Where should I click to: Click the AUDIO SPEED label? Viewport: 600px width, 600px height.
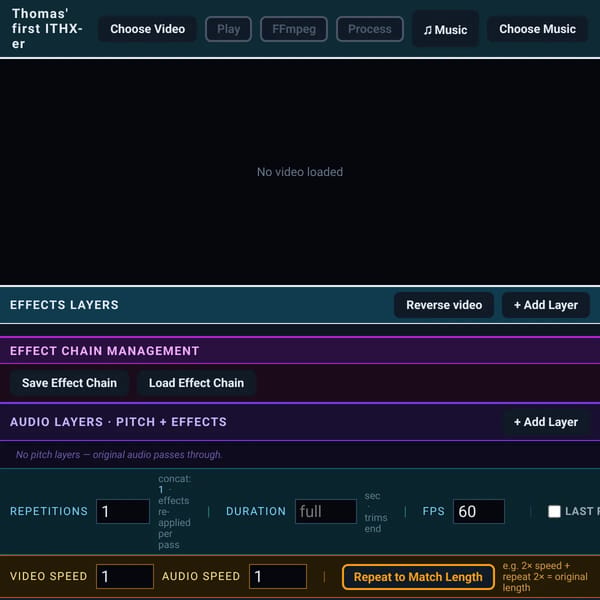(201, 576)
